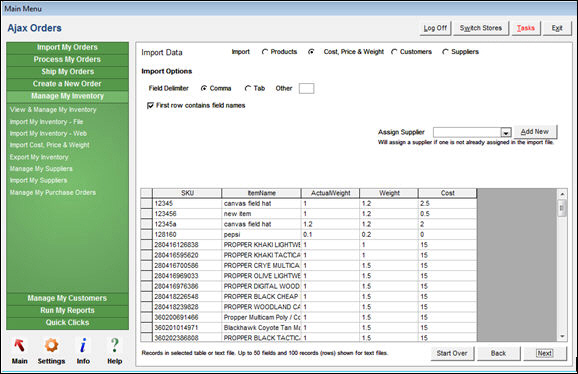
Task: Click the table vertical scrollbar thumb
Action: (562, 208)
